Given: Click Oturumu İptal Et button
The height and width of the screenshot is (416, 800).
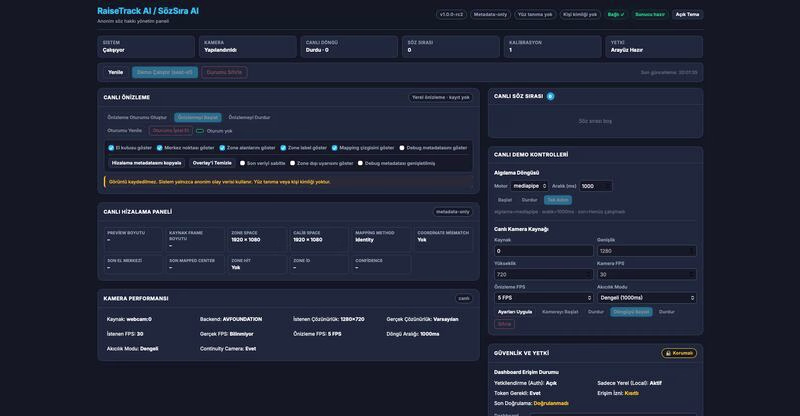Looking at the screenshot, I should point(171,131).
